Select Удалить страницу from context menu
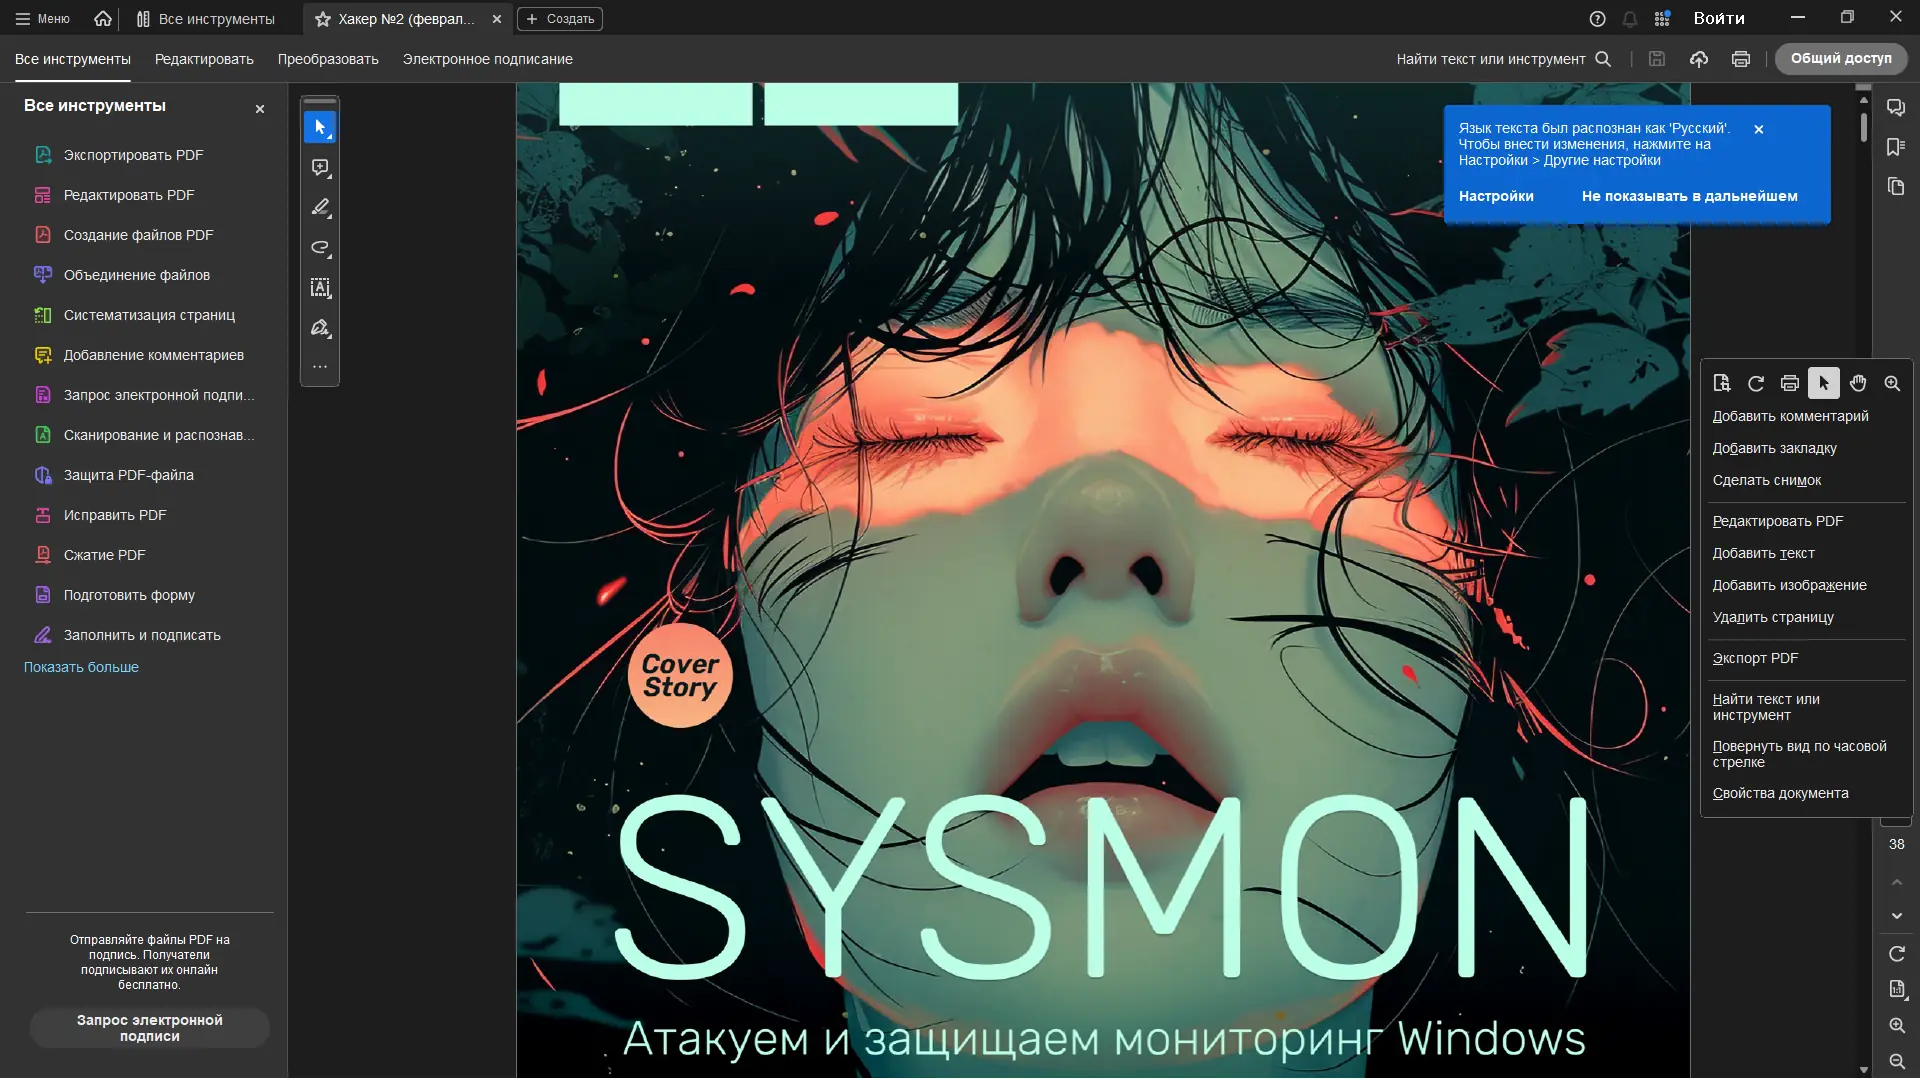Image resolution: width=1920 pixels, height=1080 pixels. point(1773,617)
